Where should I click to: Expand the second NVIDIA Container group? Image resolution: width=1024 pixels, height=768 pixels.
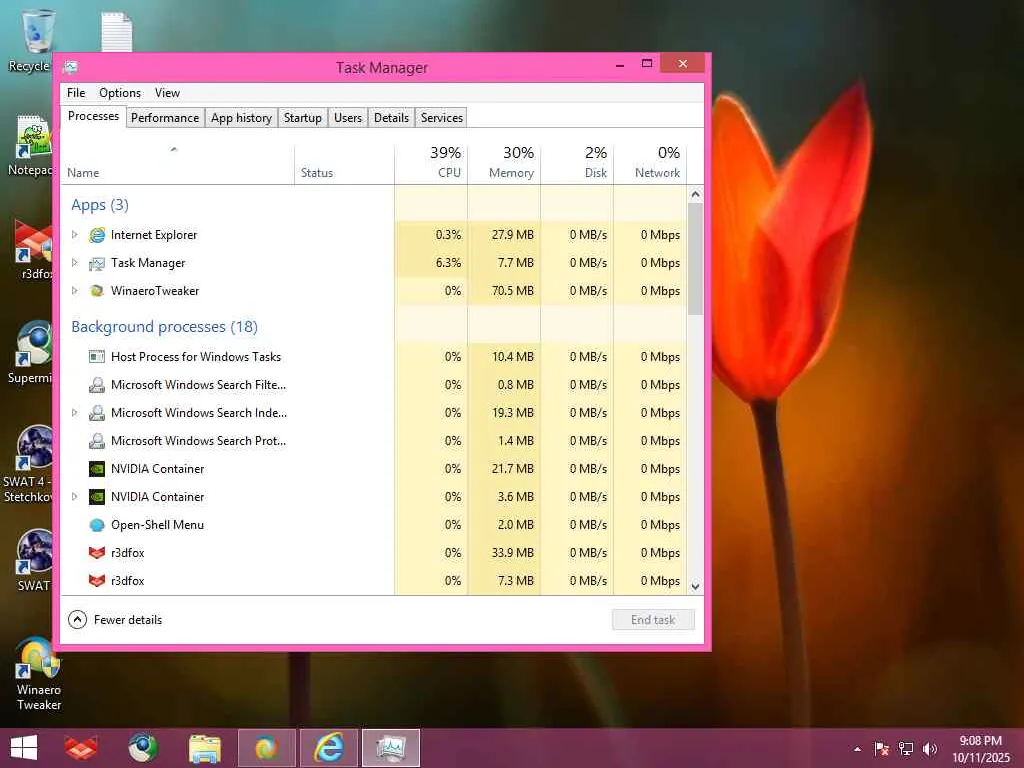(74, 496)
